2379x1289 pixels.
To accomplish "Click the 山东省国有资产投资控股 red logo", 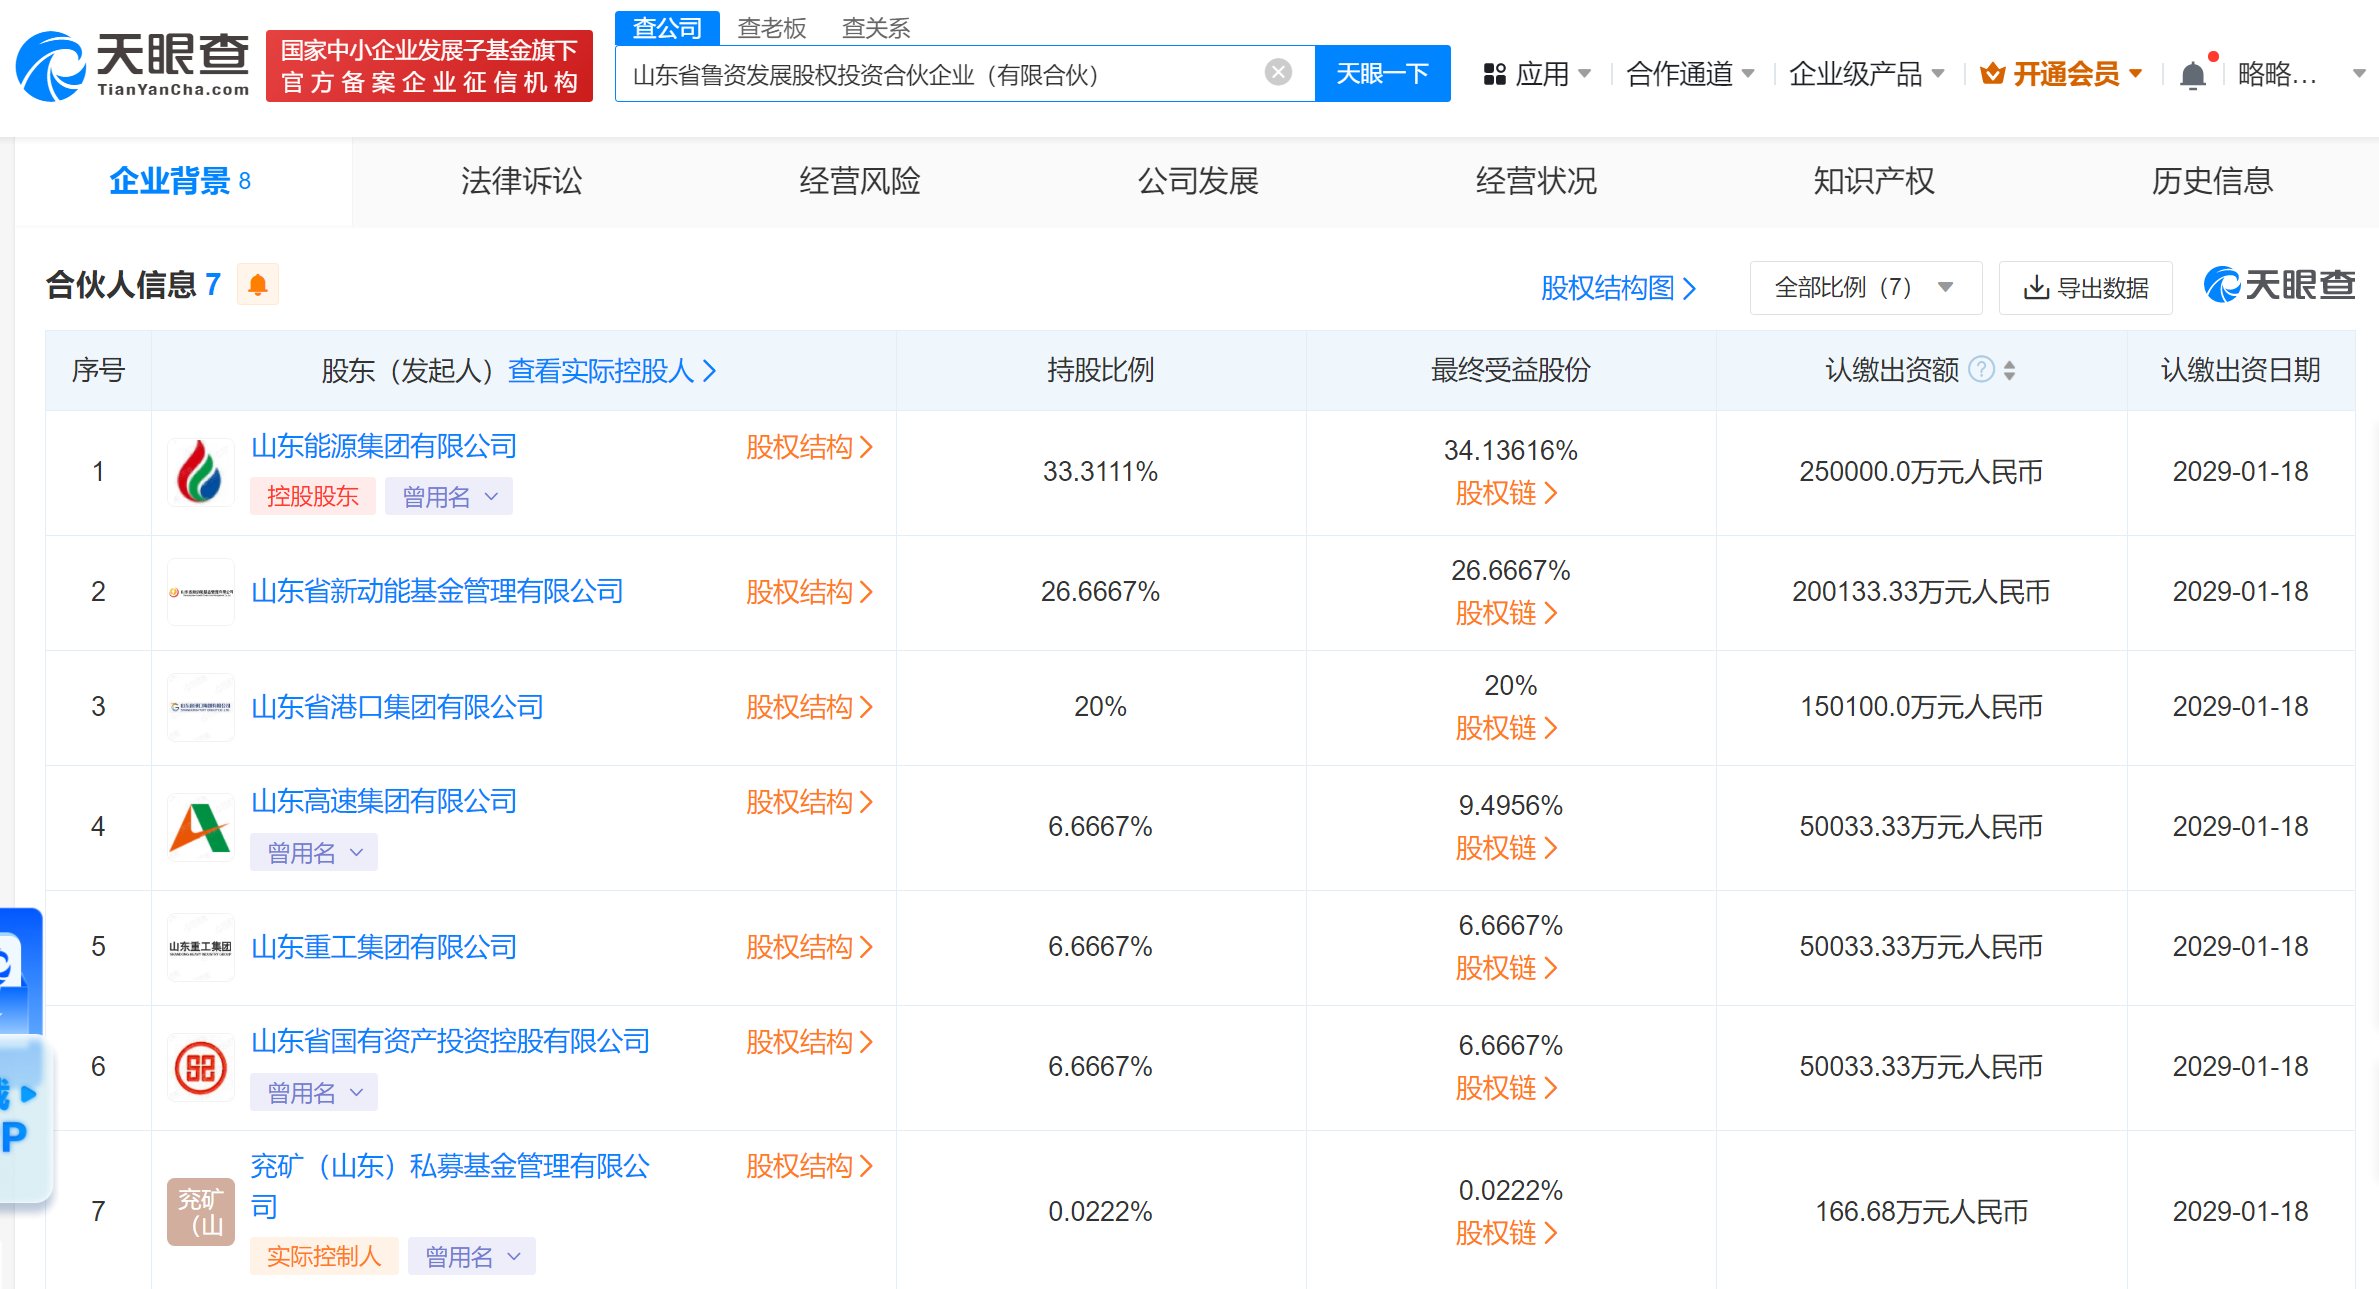I will tap(200, 1067).
